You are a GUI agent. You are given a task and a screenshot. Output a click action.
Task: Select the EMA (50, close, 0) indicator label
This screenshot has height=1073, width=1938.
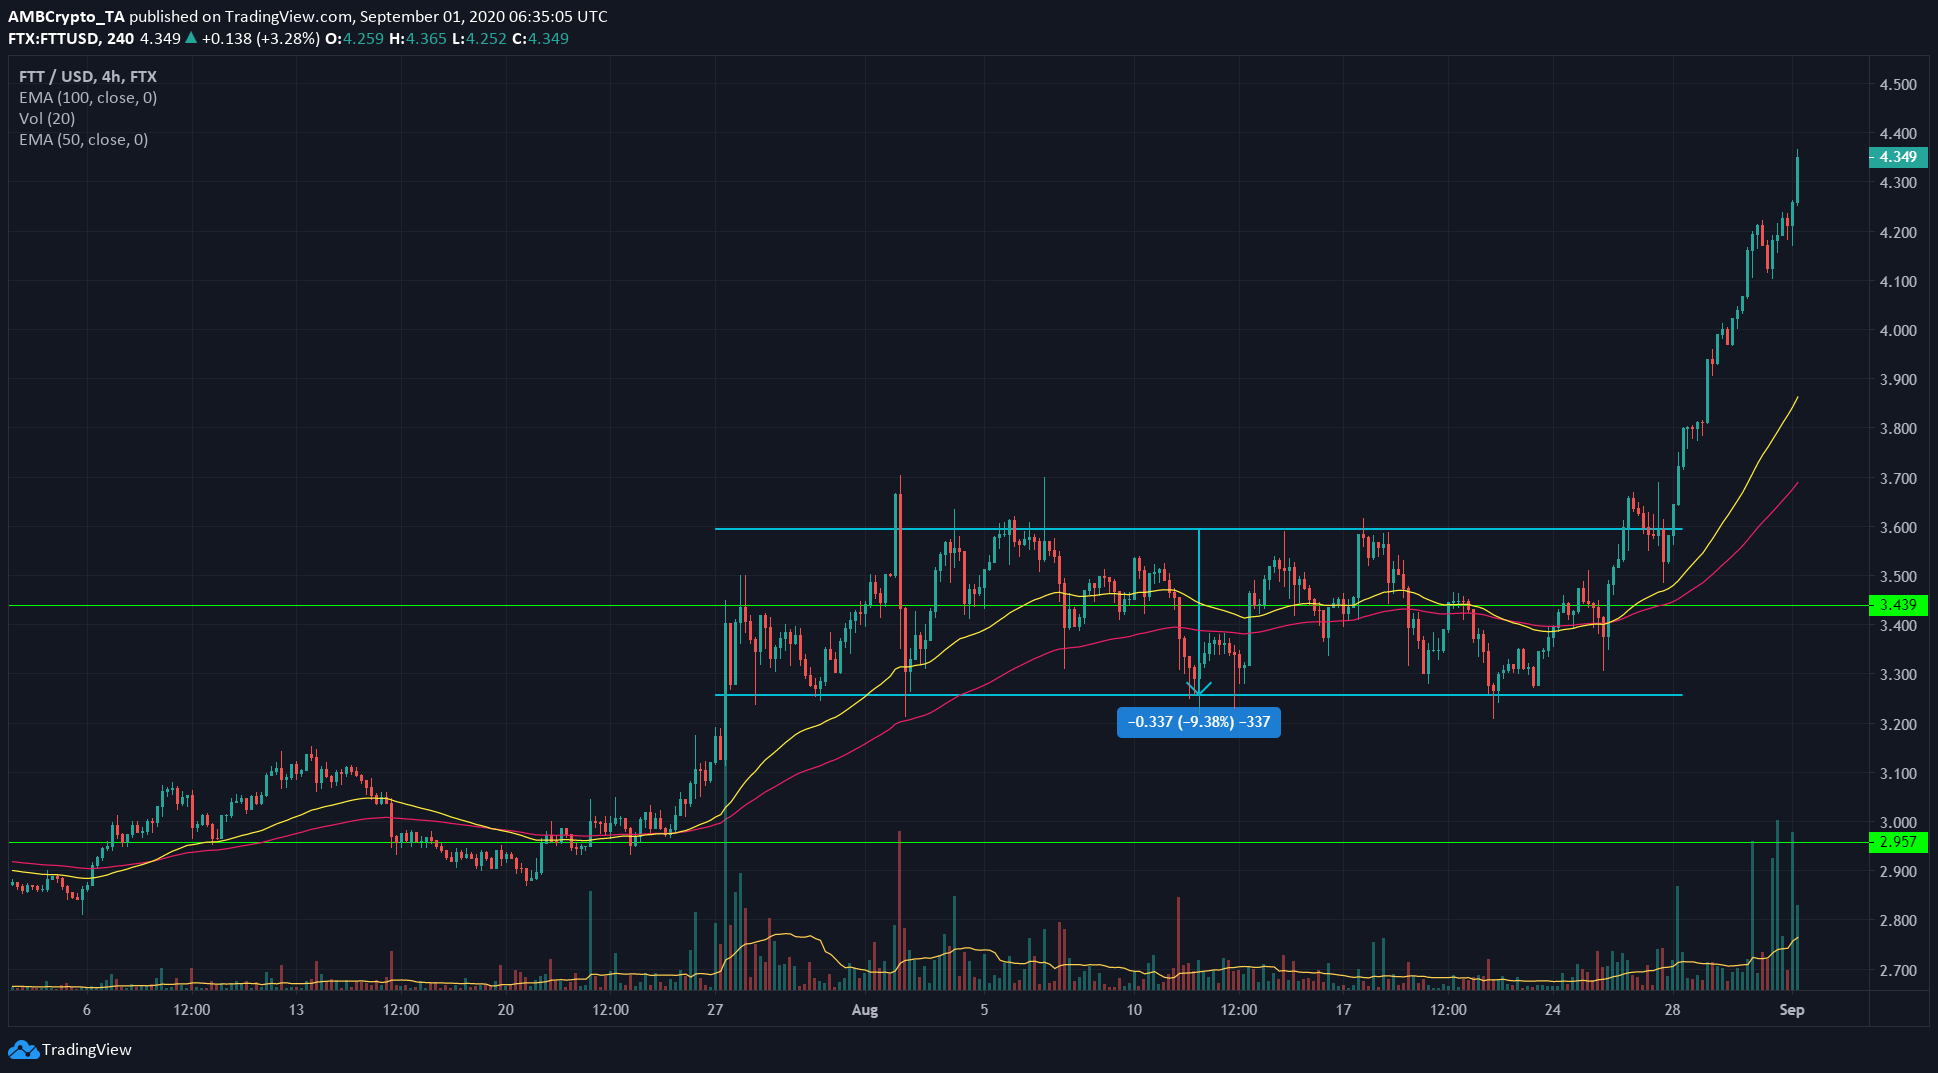pyautogui.click(x=84, y=139)
